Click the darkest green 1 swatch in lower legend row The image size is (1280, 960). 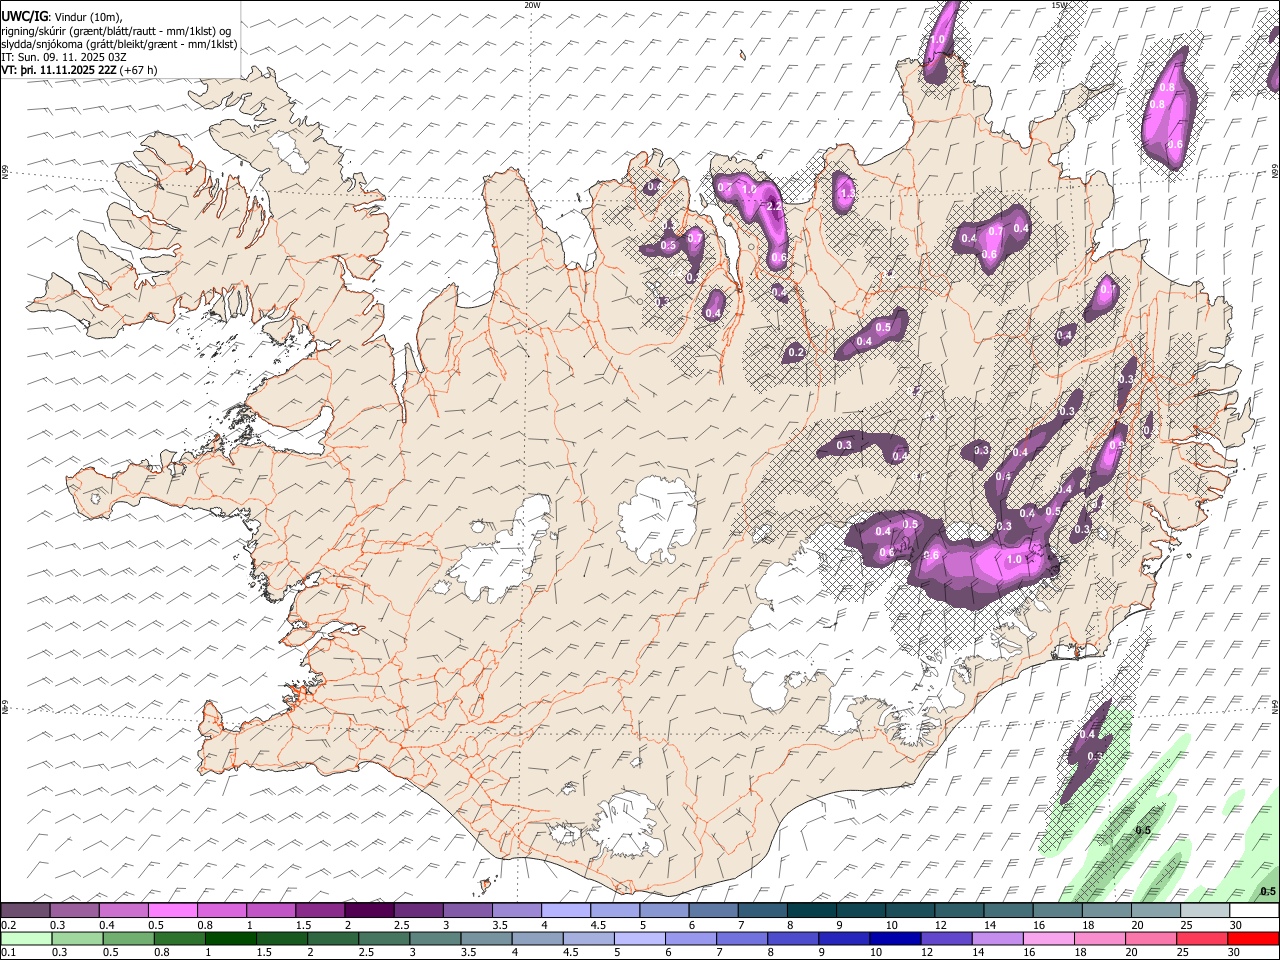pyautogui.click(x=230, y=938)
